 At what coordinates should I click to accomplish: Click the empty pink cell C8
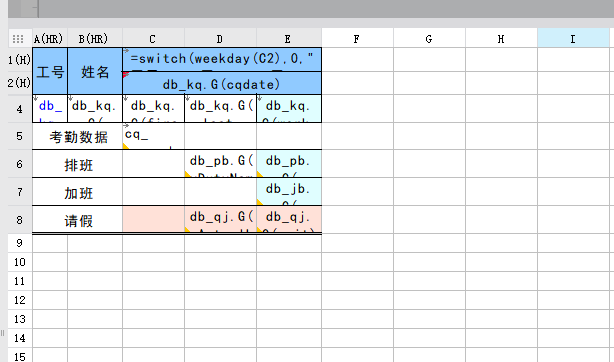[x=153, y=219]
